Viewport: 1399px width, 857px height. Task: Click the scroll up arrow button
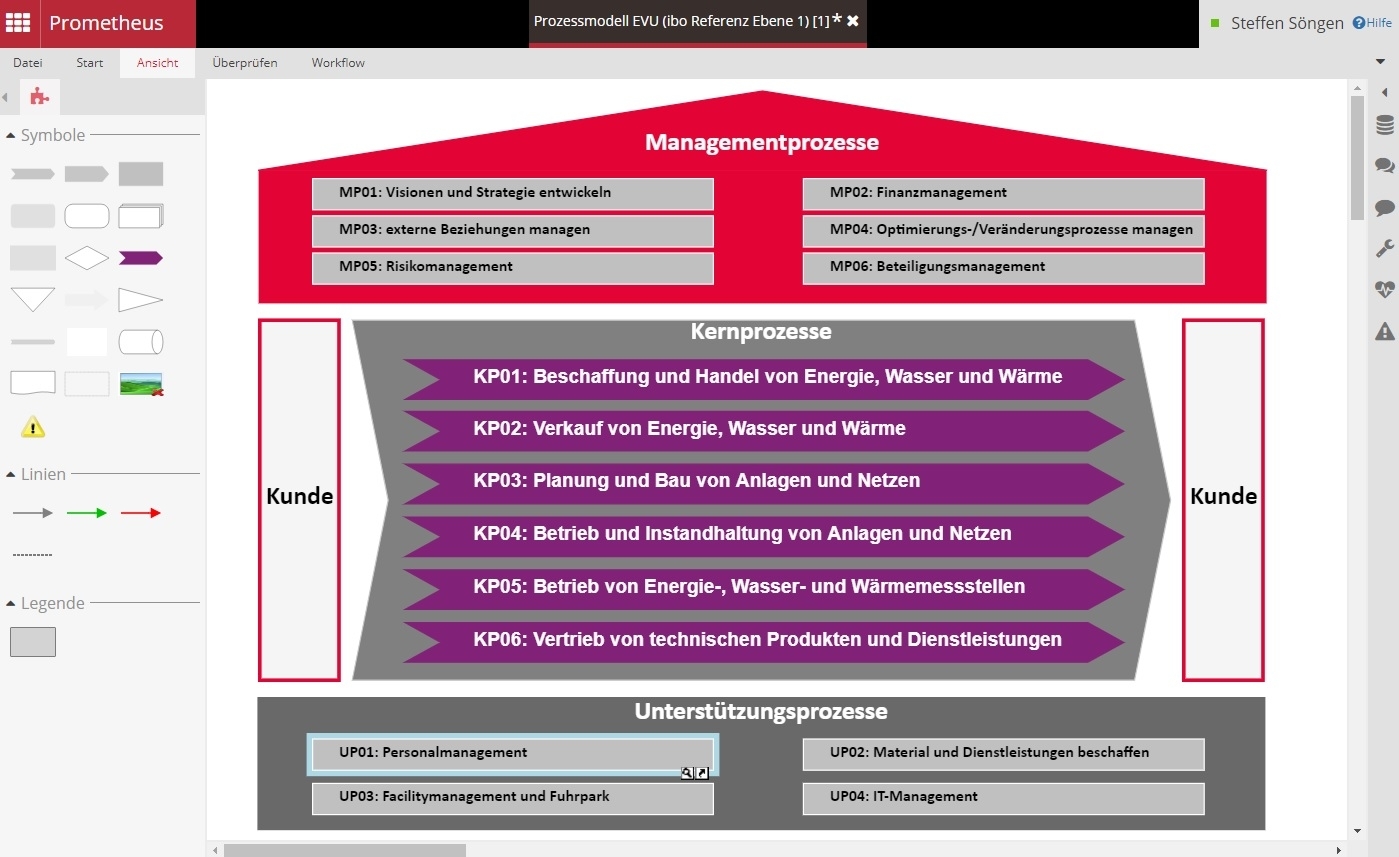(x=1357, y=87)
